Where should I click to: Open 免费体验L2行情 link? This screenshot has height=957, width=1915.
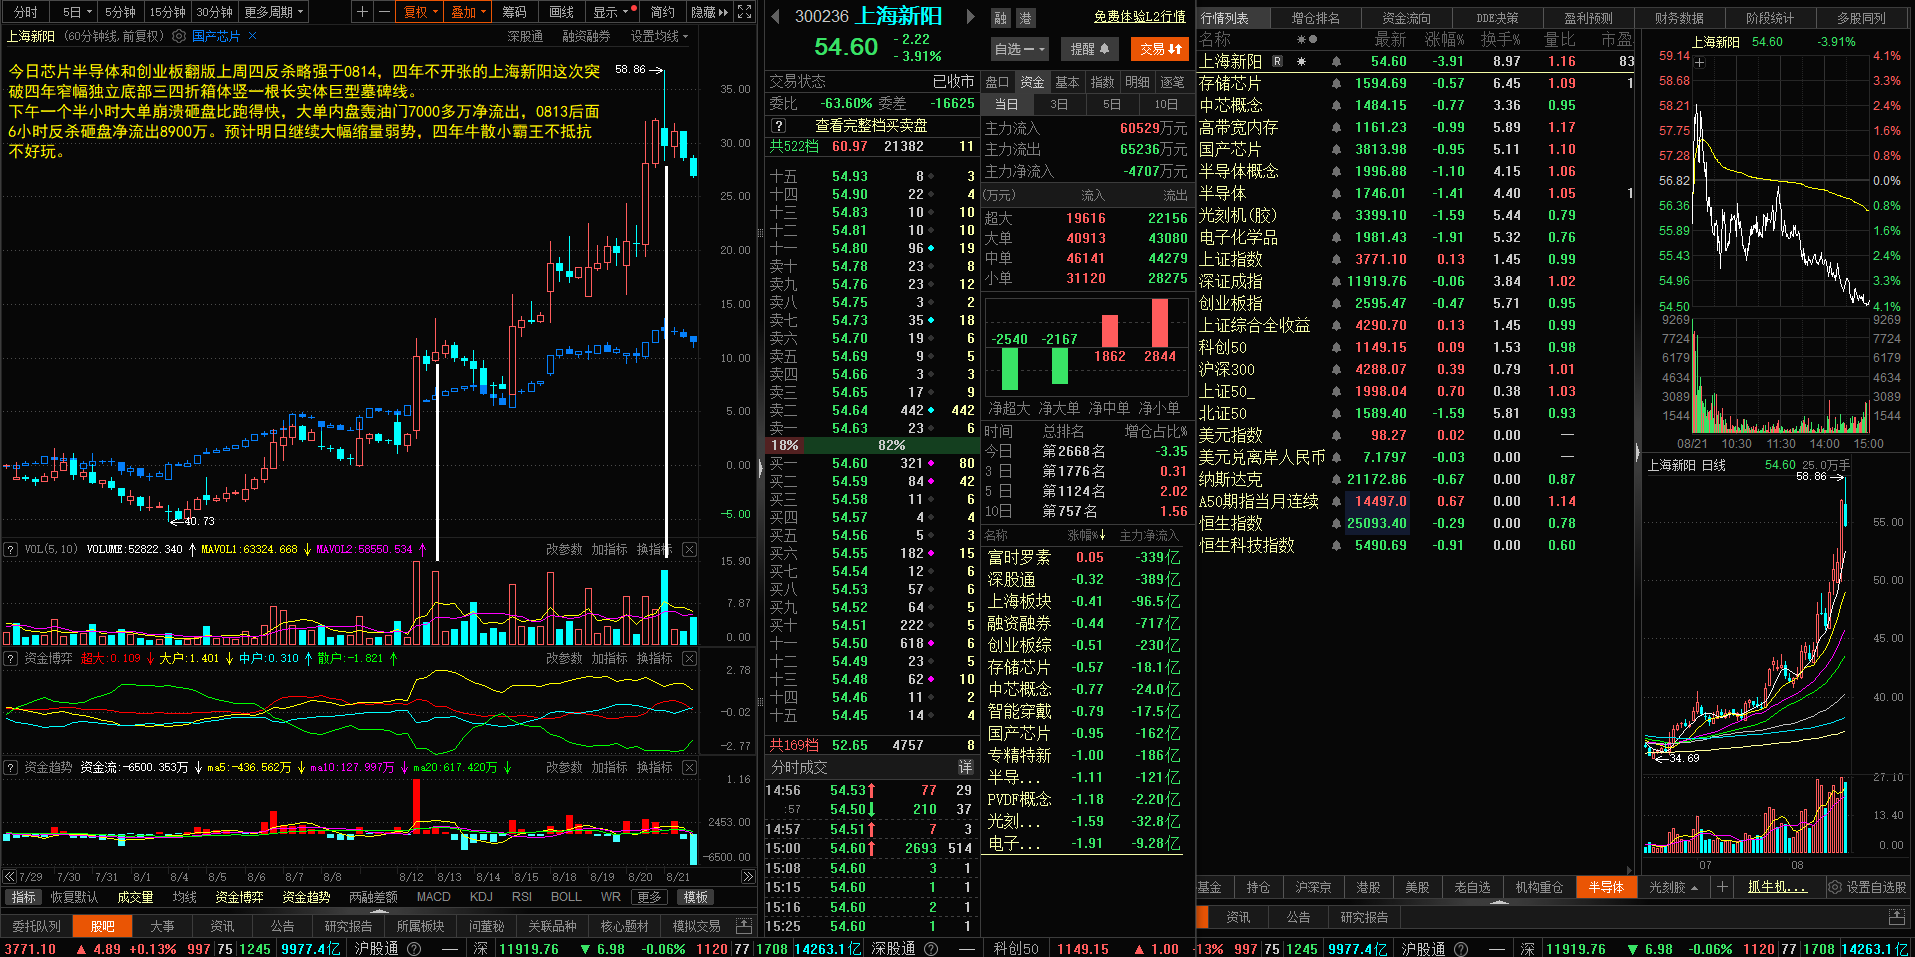1139,17
